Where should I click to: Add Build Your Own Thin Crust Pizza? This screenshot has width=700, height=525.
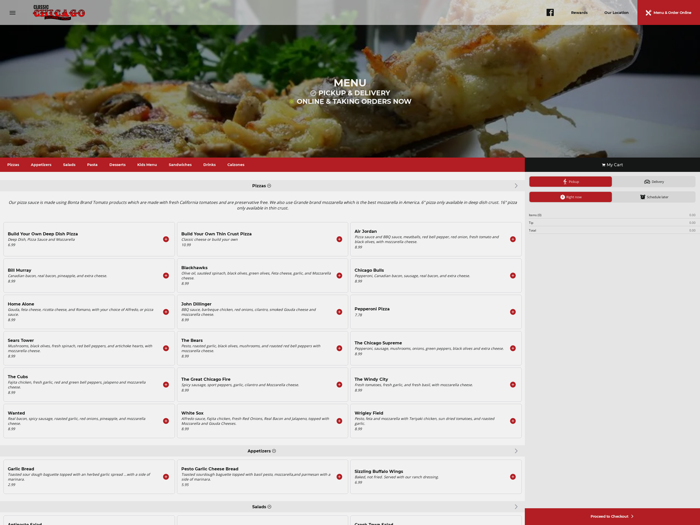pyautogui.click(x=339, y=239)
